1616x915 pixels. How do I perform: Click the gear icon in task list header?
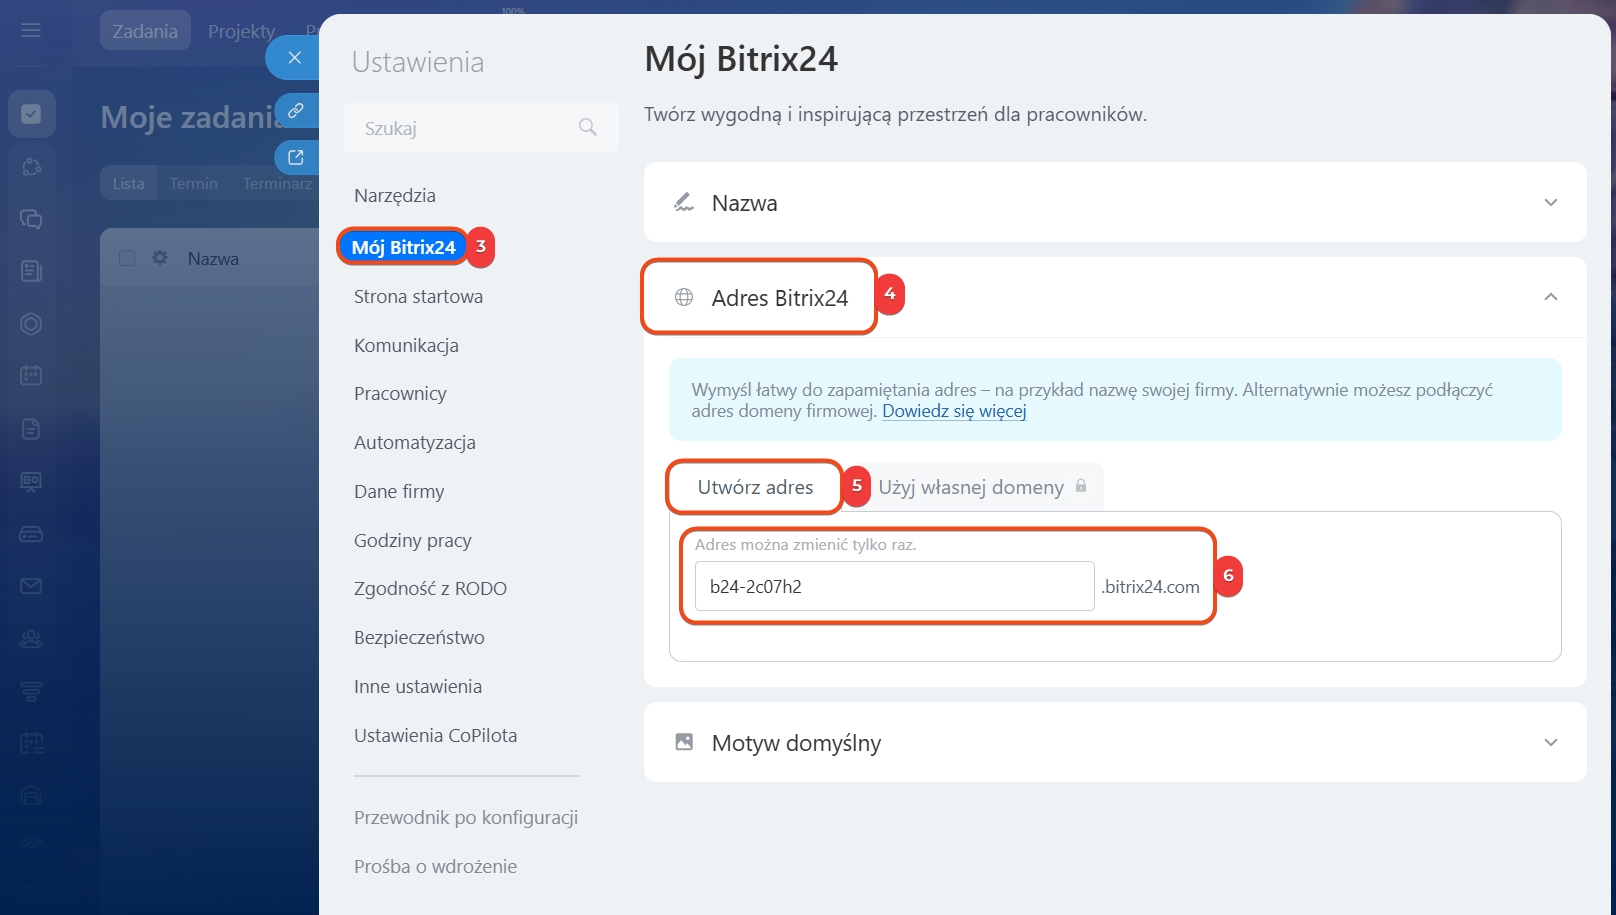[160, 258]
